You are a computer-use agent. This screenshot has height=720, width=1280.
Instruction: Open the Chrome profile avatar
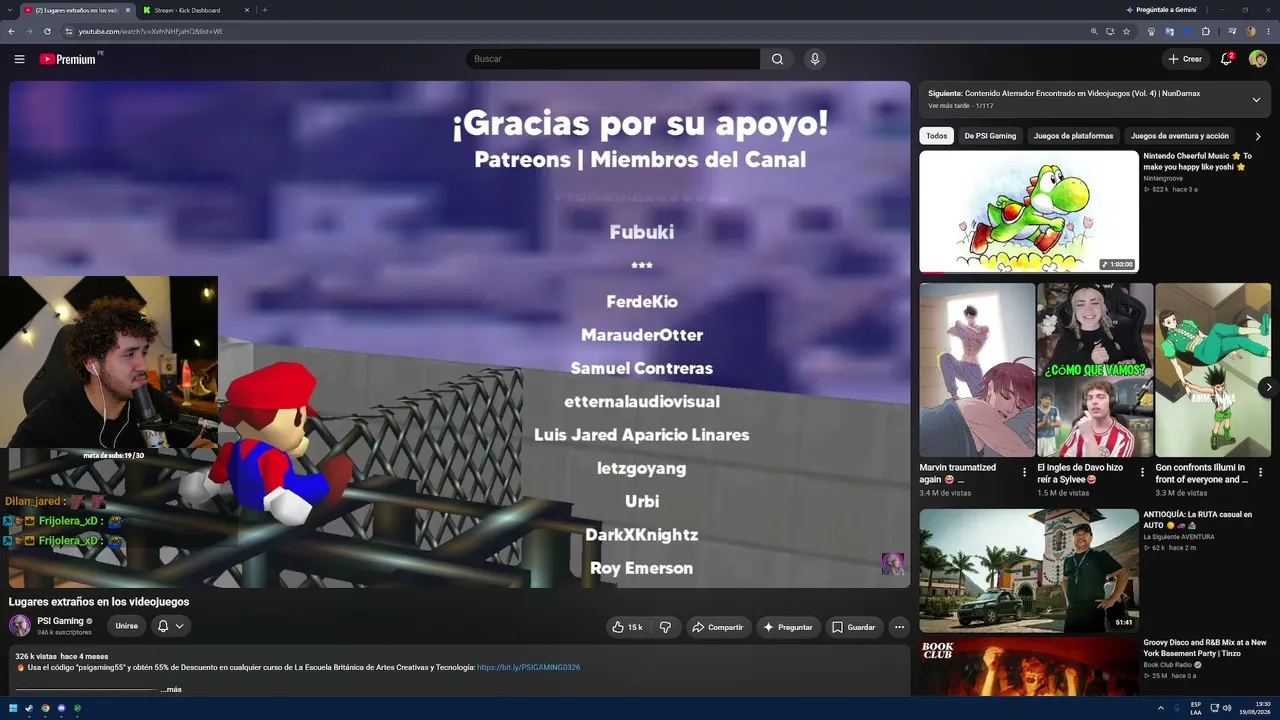click(1250, 31)
